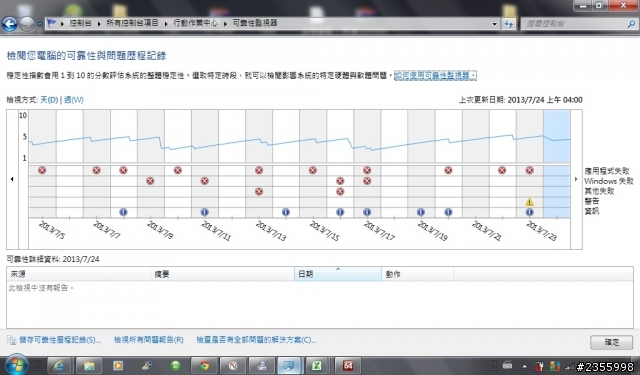Click the 此檢視中沒有報告 message
Screen dimensions: 640x375
coord(41,288)
